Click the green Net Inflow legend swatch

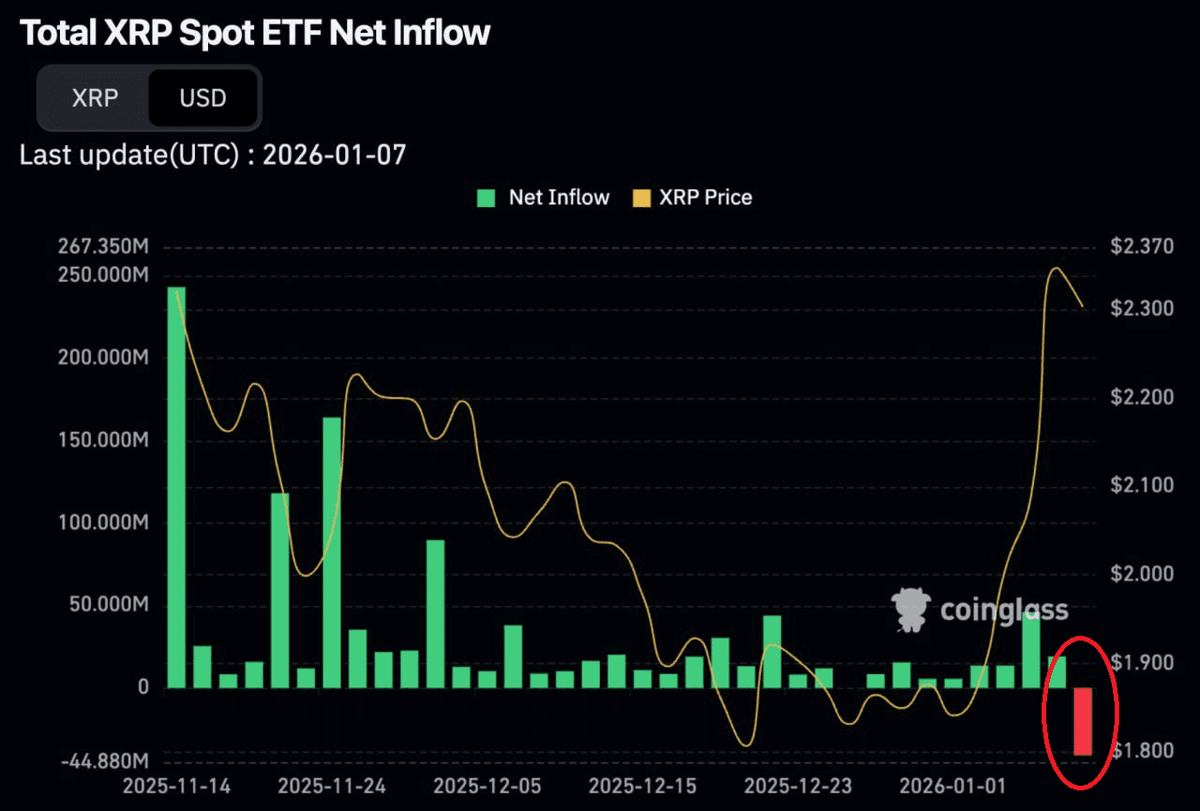tap(487, 198)
